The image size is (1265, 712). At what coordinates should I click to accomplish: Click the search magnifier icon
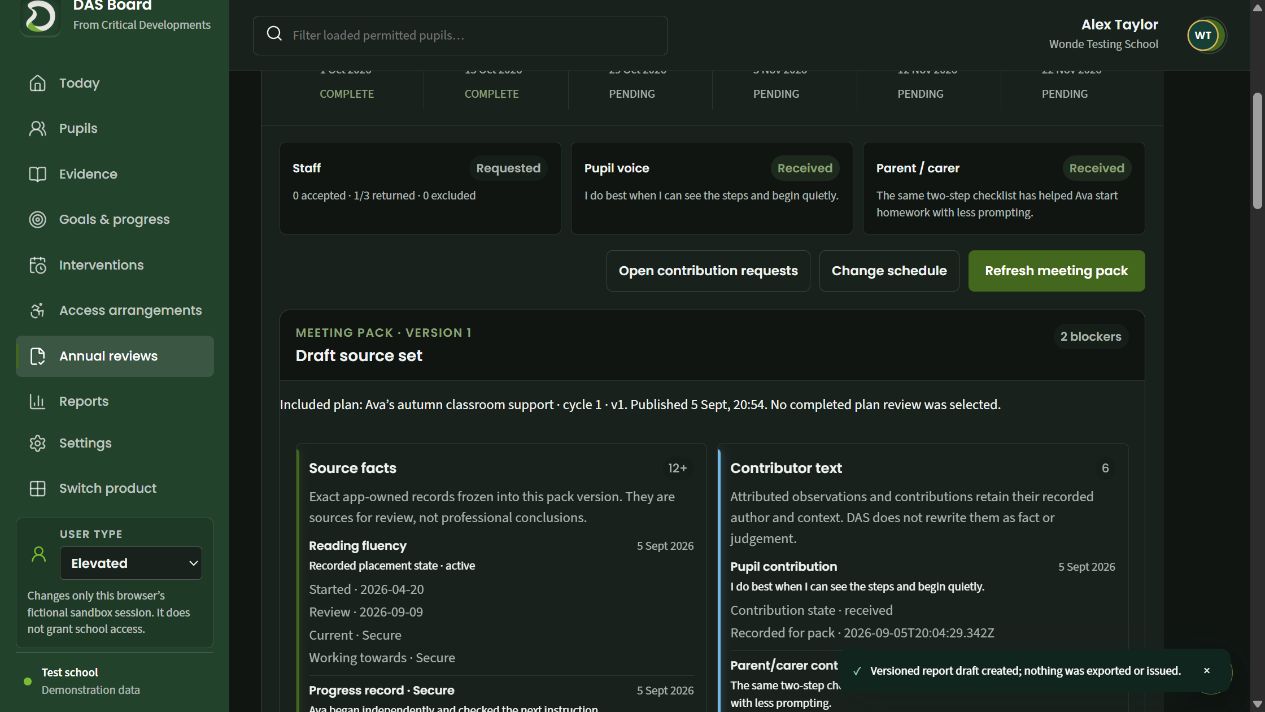tap(274, 34)
